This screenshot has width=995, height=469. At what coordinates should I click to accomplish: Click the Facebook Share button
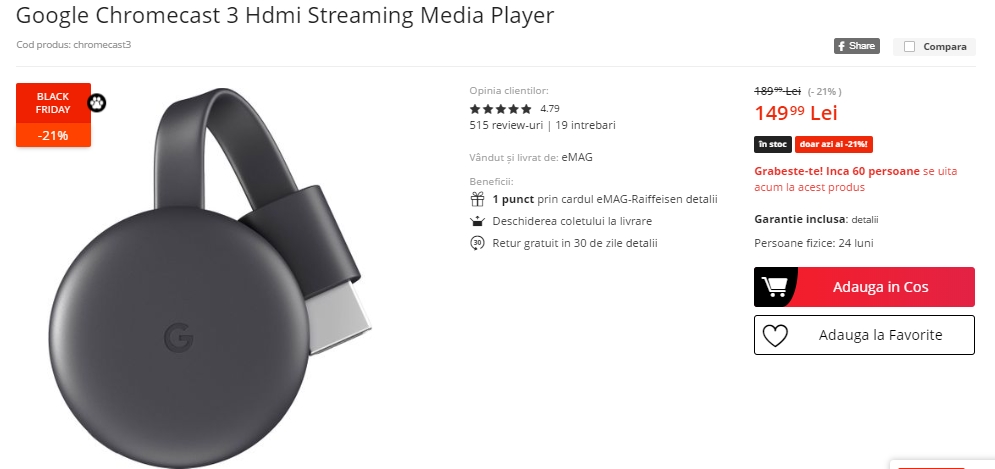tap(857, 46)
